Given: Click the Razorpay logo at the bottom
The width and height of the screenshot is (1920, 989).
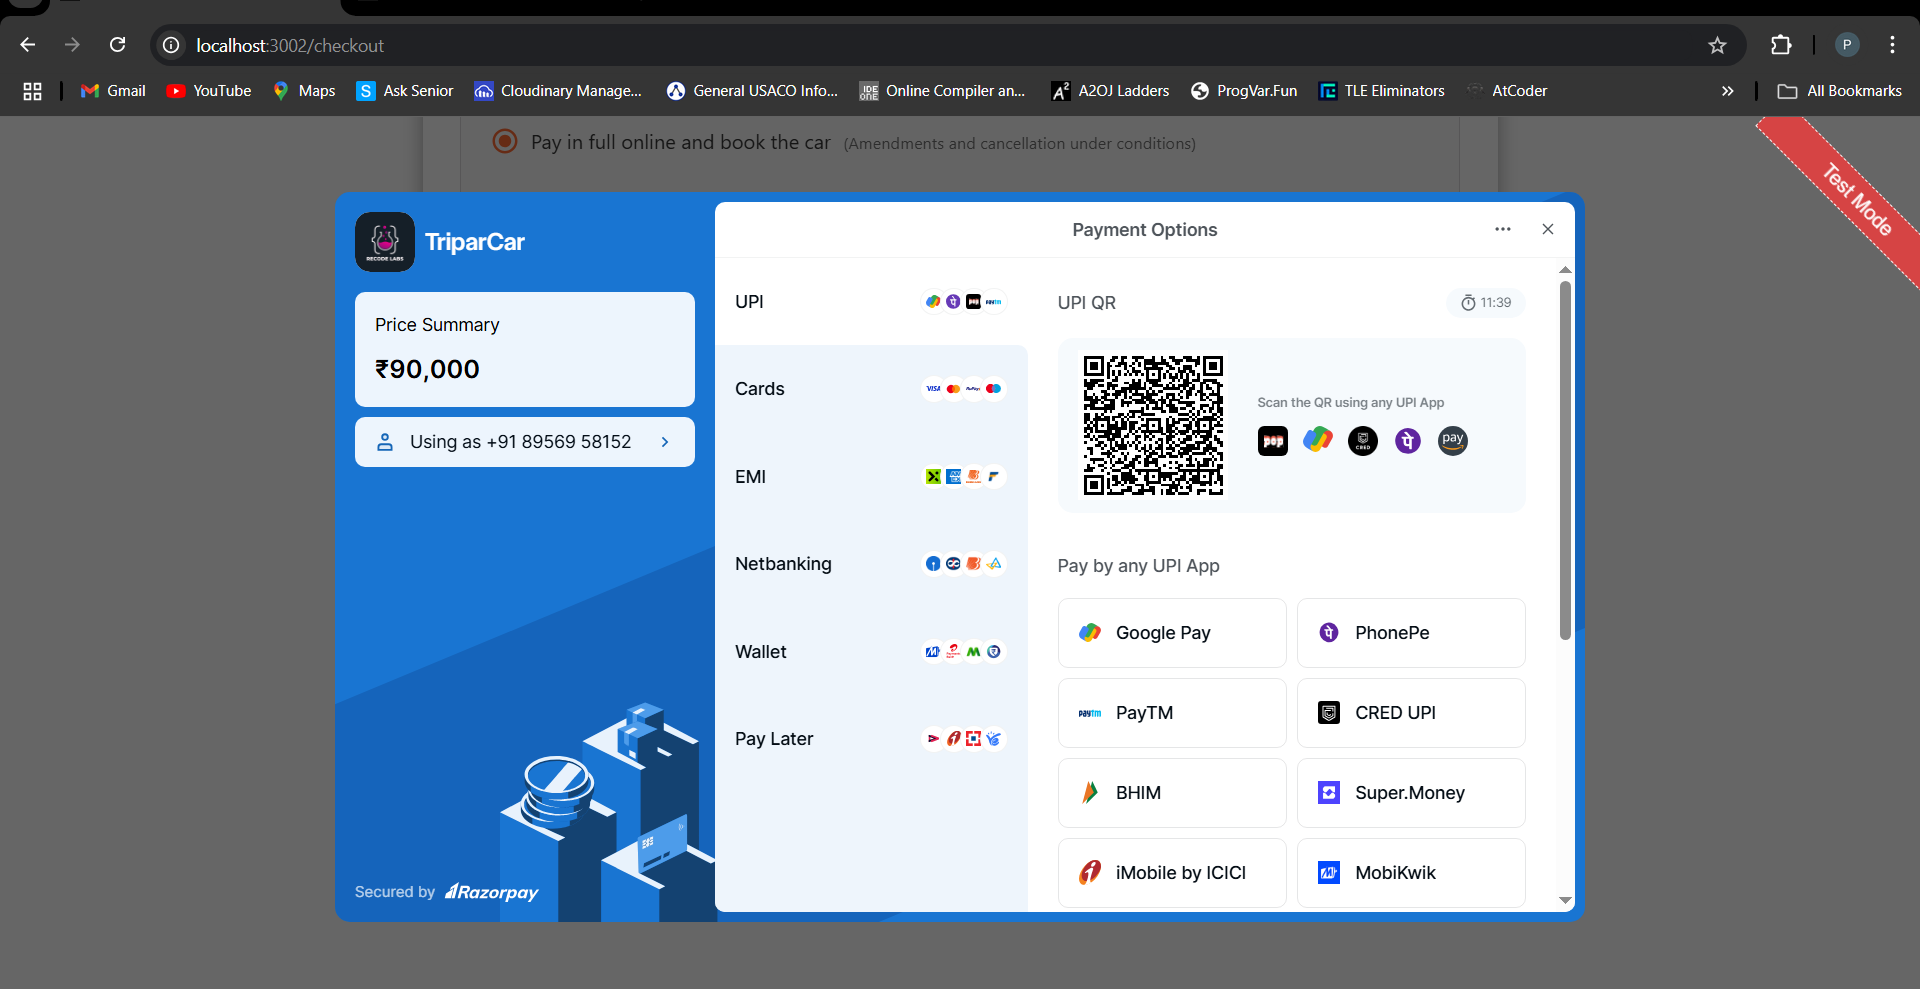Looking at the screenshot, I should pyautogui.click(x=491, y=892).
